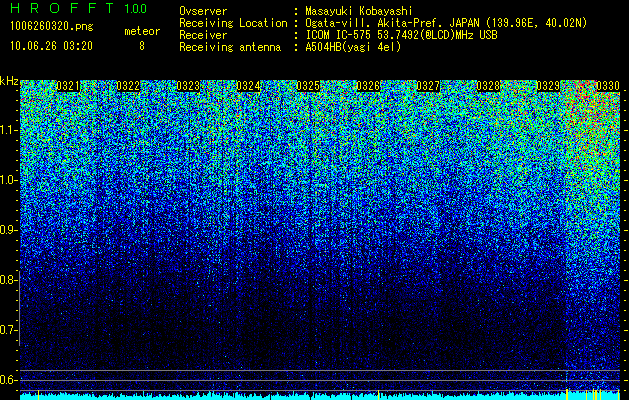Image resolution: width=629 pixels, height=400 pixels.
Task: Click the ICOM IC-575 receiver details
Action: [401, 35]
